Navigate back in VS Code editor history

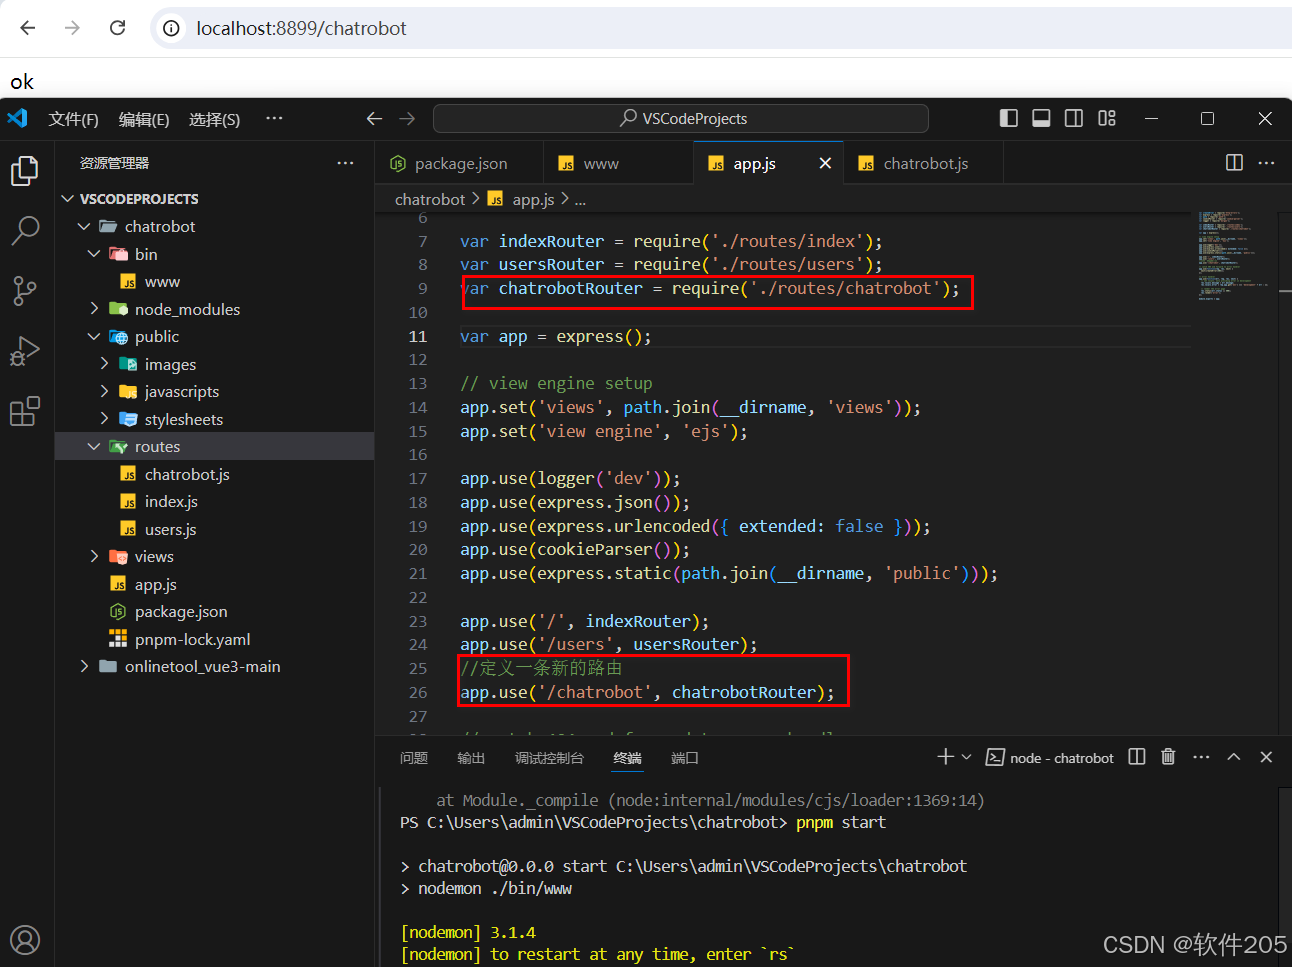374,118
